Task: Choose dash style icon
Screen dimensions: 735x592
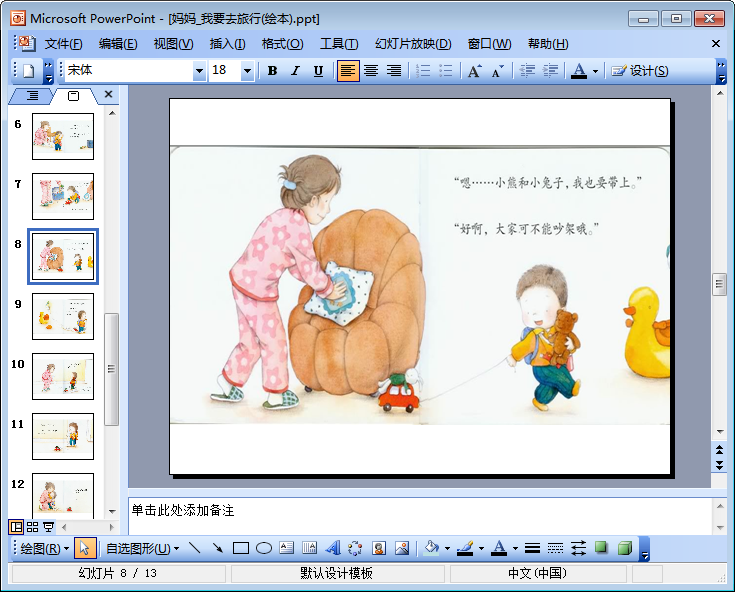Action: click(555, 548)
